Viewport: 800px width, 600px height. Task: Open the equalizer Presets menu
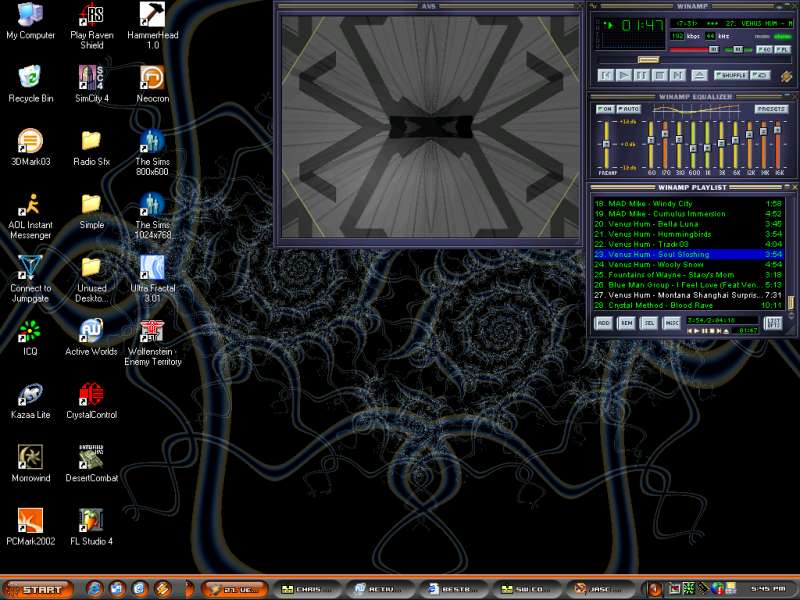(770, 109)
